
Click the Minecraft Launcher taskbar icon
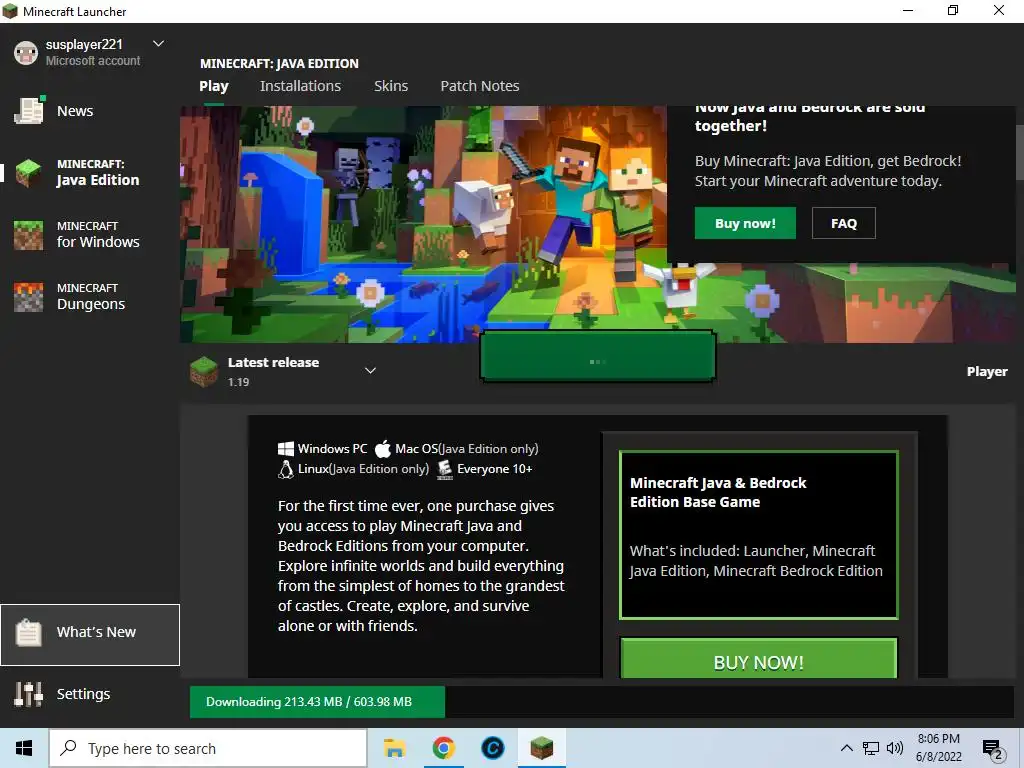point(541,748)
